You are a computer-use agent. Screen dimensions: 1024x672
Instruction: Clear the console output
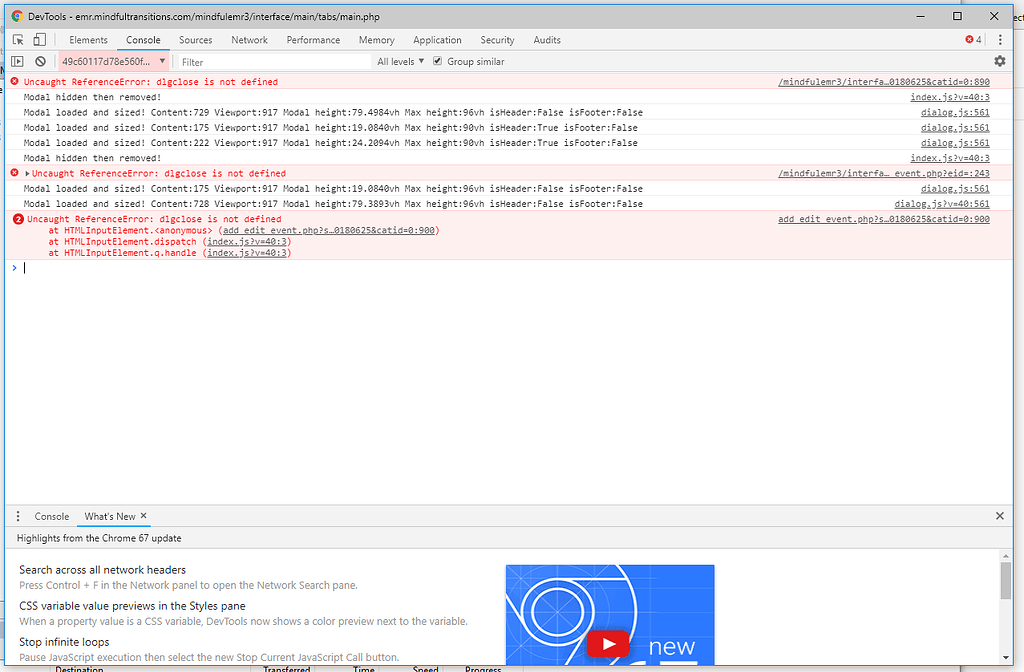[40, 61]
